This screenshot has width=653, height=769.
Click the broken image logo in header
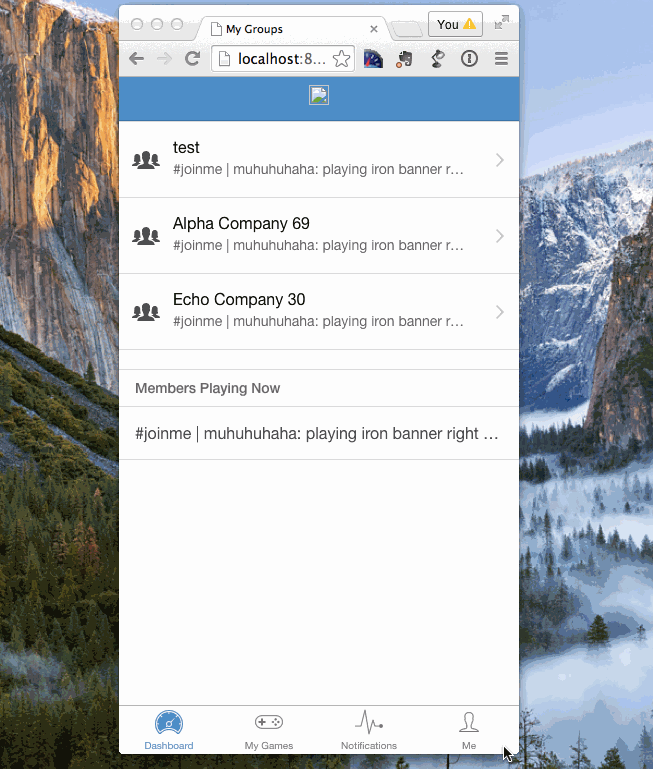[319, 96]
